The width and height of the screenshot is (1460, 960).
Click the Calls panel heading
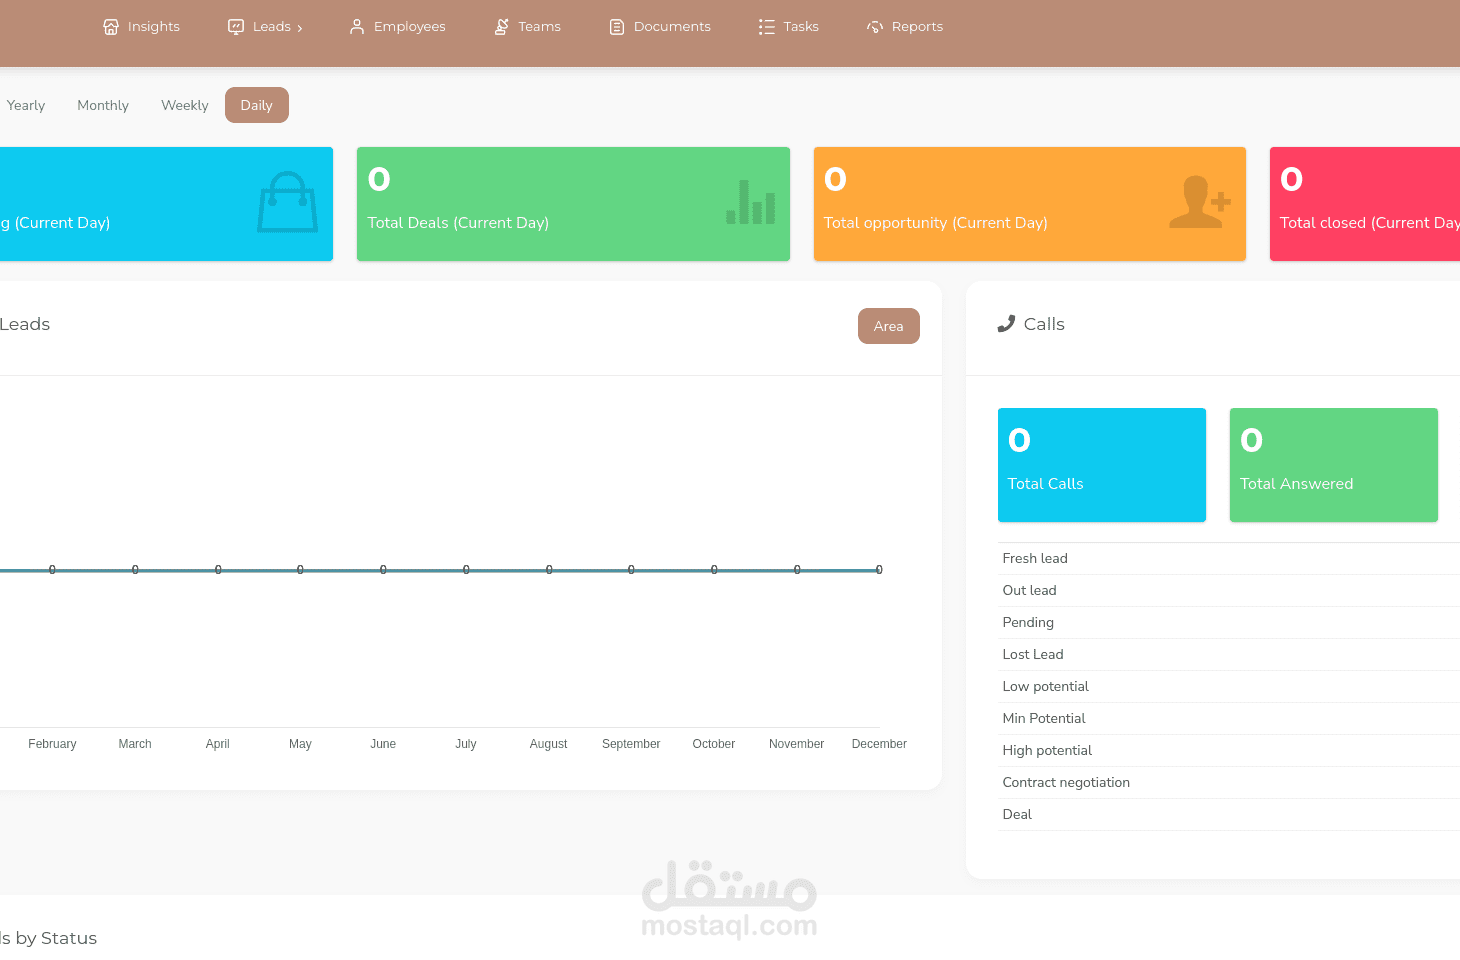coord(1044,324)
